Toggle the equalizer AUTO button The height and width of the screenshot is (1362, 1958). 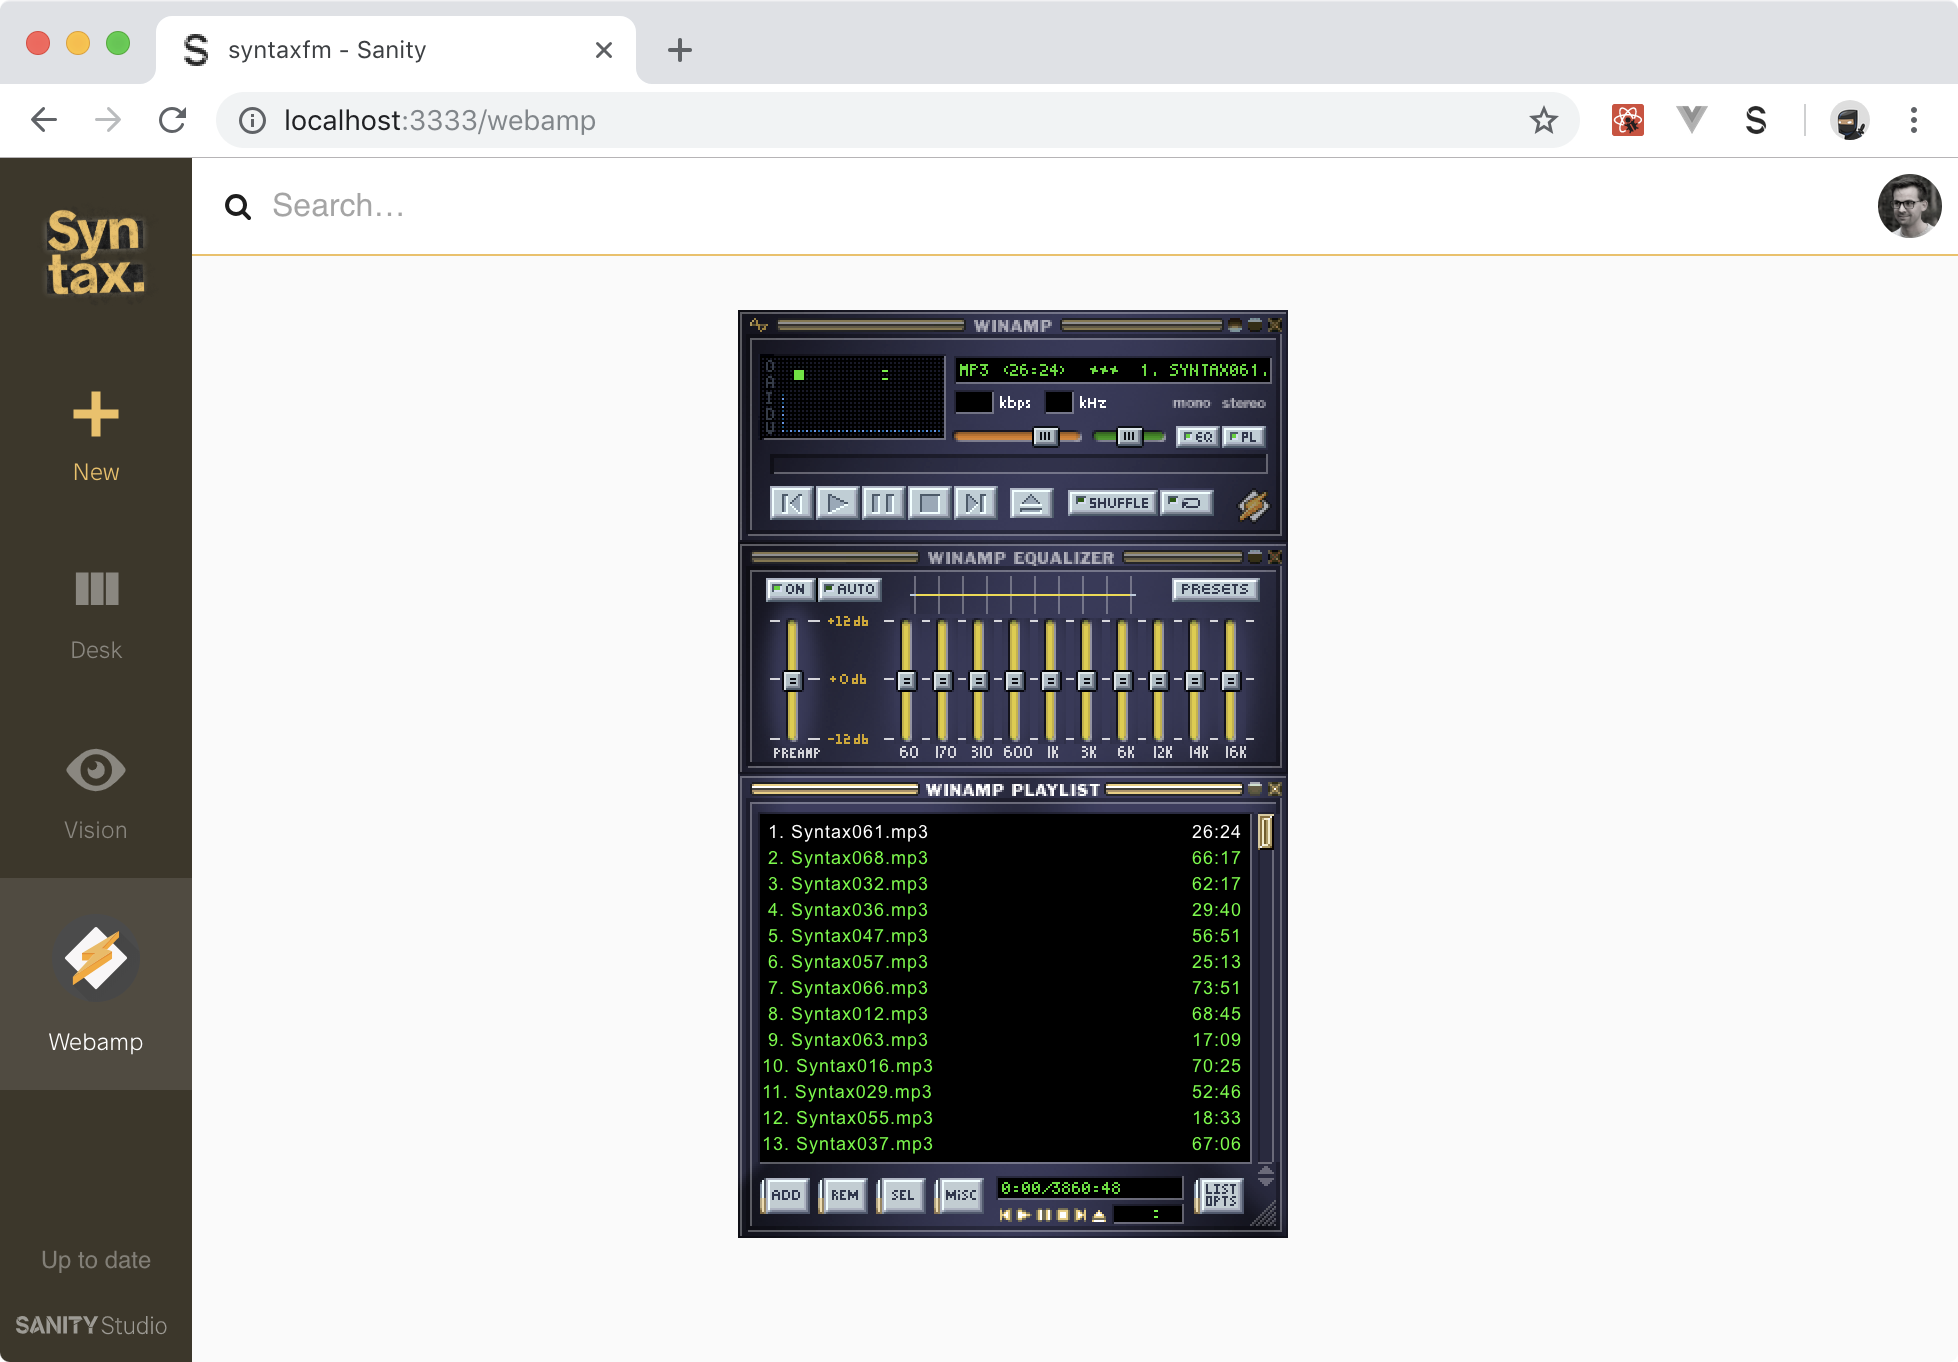coord(850,589)
